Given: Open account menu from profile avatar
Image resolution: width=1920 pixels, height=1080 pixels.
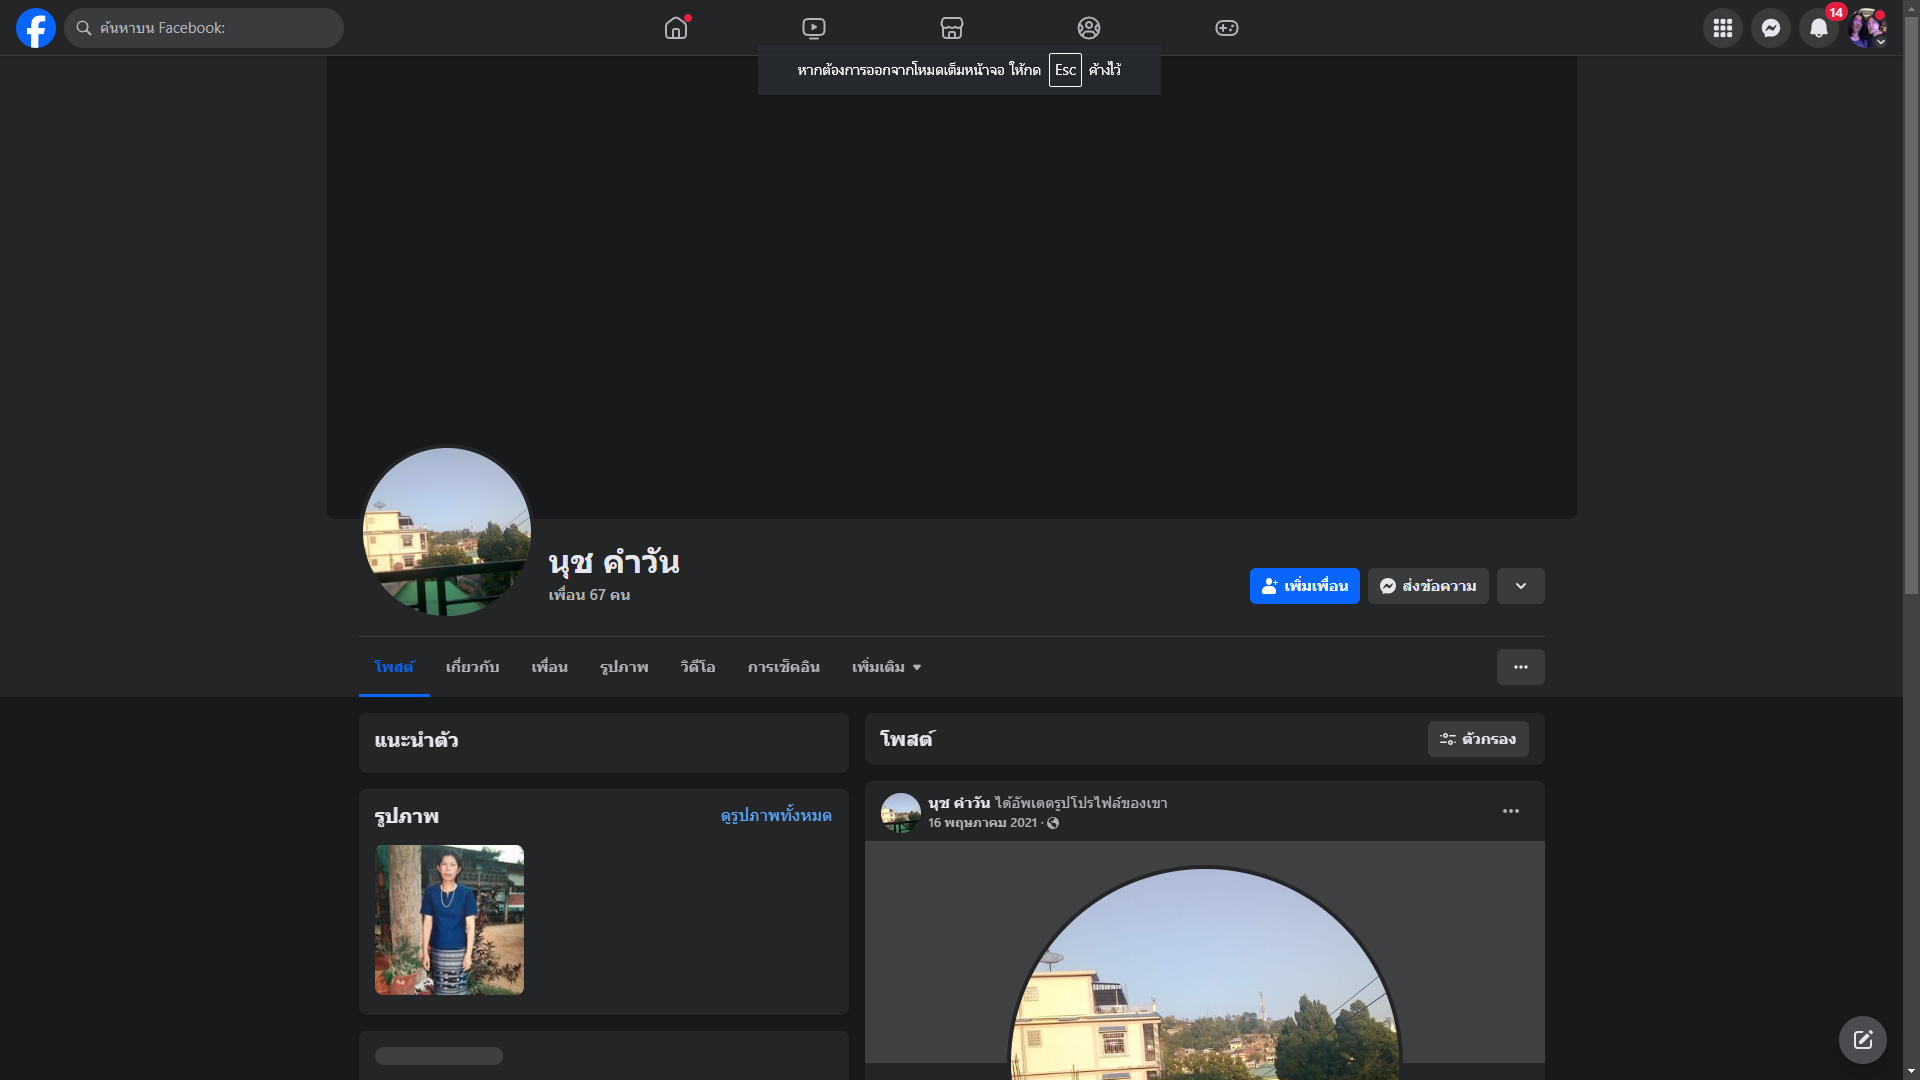Looking at the screenshot, I should (1866, 28).
